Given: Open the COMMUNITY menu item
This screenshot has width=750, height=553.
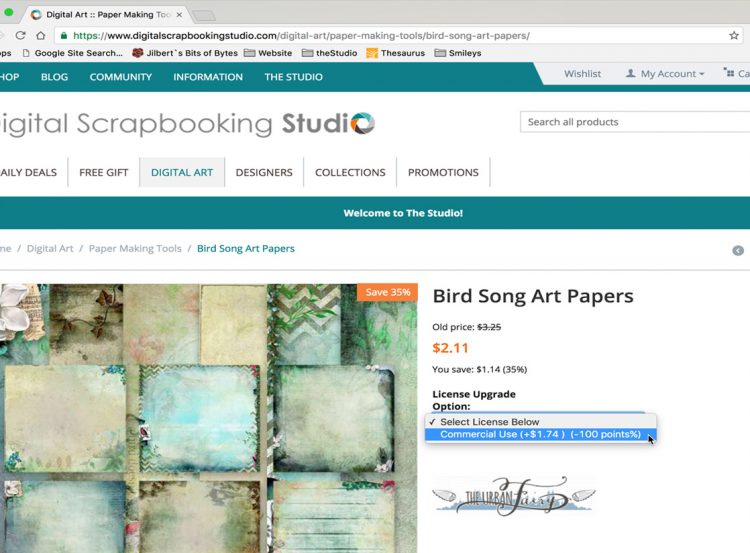Looking at the screenshot, I should [121, 77].
